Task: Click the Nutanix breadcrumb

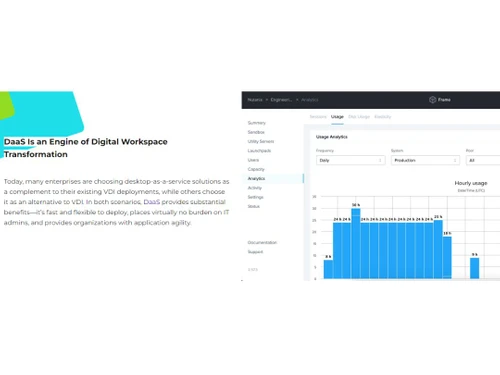Action: tap(255, 100)
